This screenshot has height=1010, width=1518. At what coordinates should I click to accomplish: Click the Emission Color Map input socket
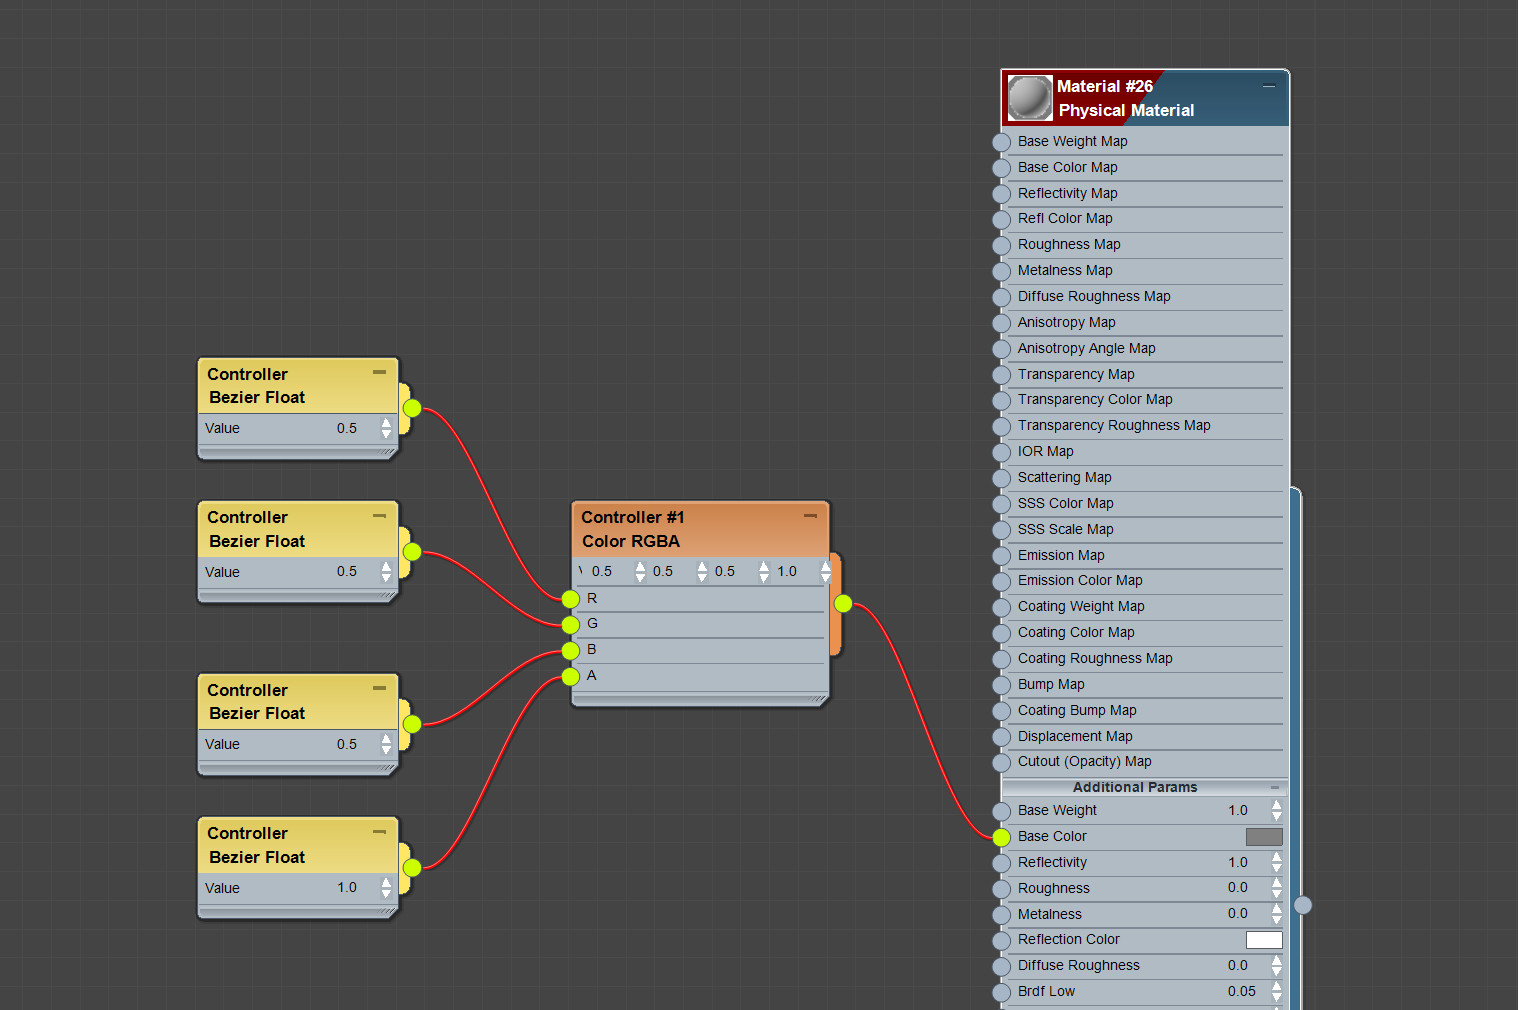point(1002,581)
